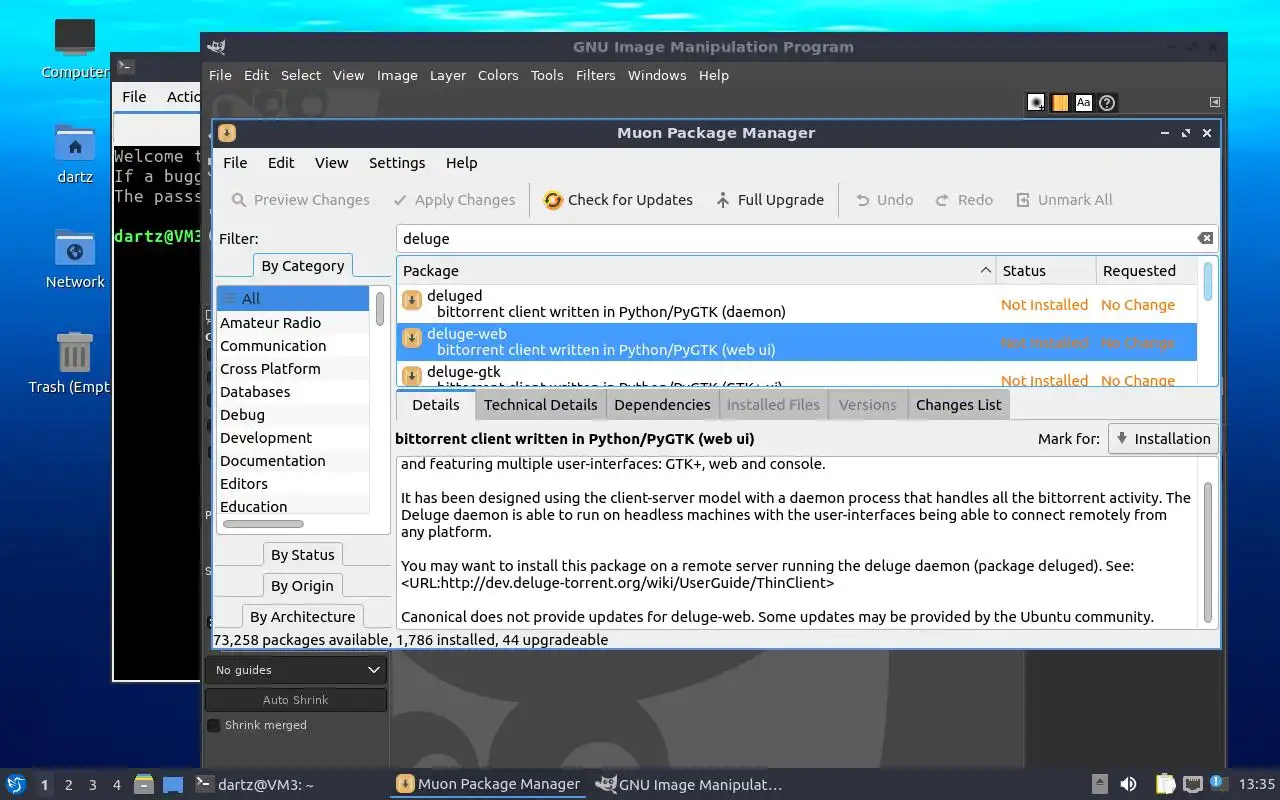The width and height of the screenshot is (1280, 800).
Task: Expand the By Origin filter section
Action: (x=303, y=586)
